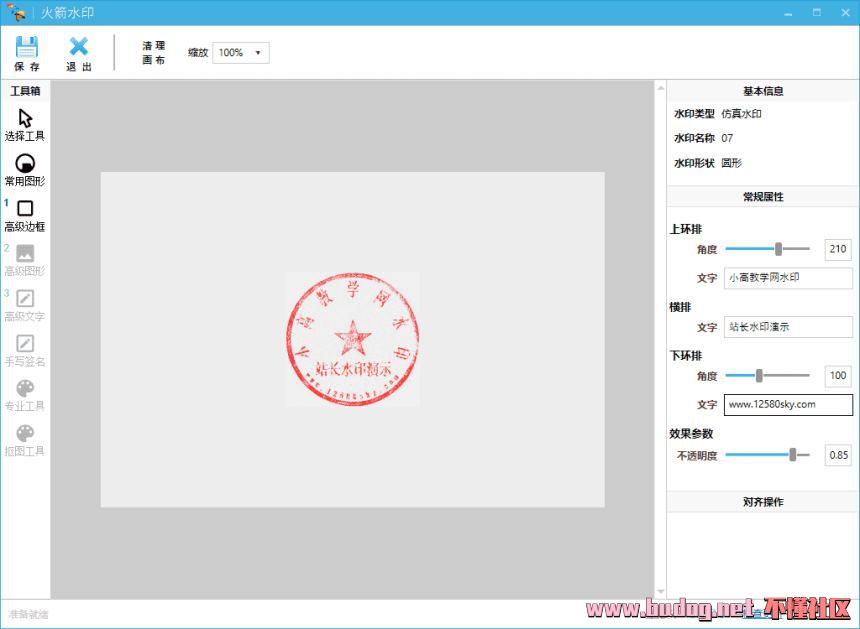
Task: Open the 抠图工具 cutout tool
Action: point(25,433)
